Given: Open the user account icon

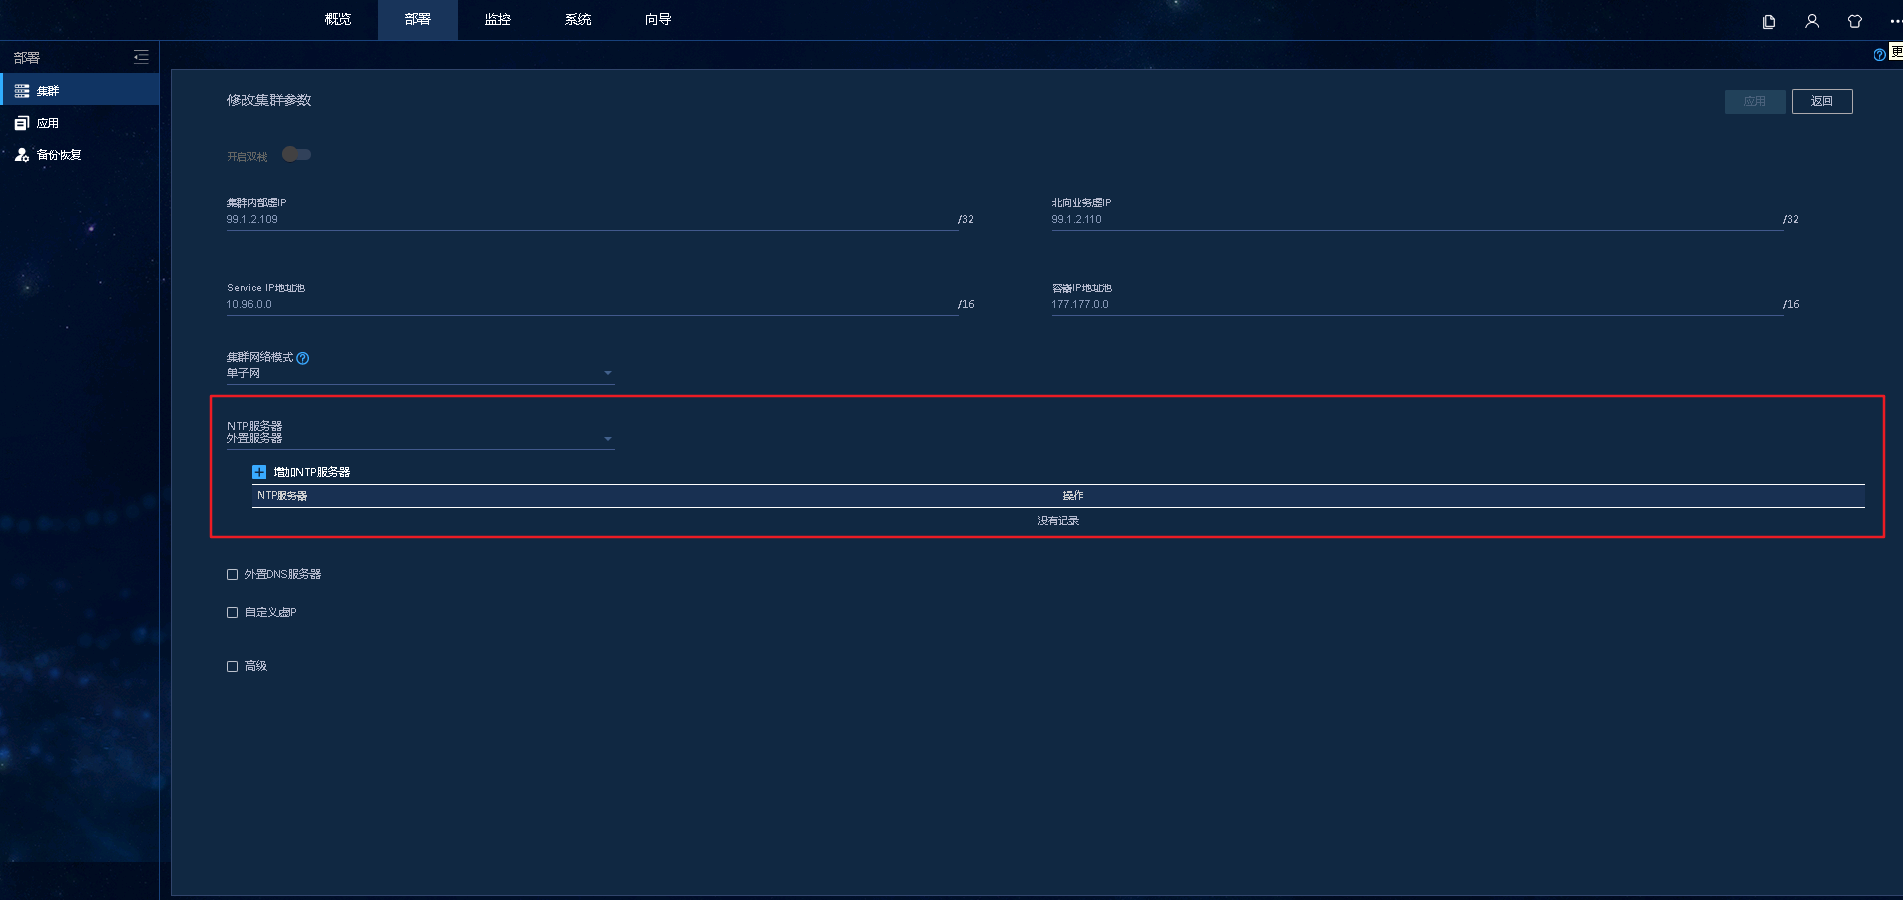Looking at the screenshot, I should coord(1812,21).
